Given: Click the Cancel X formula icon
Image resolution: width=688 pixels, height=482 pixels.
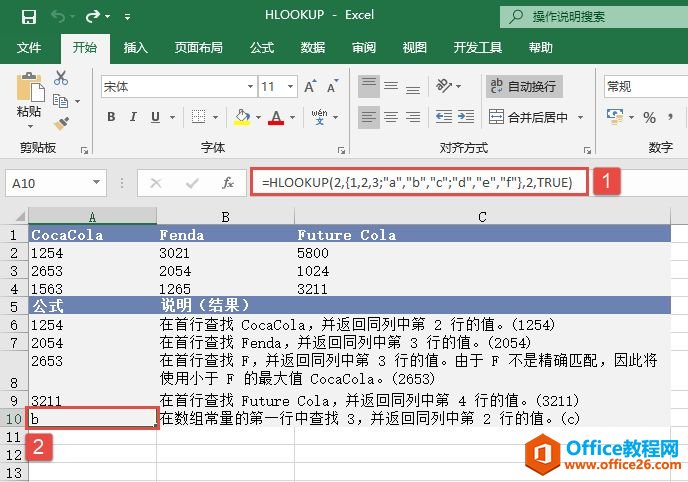Looking at the screenshot, I should click(156, 183).
